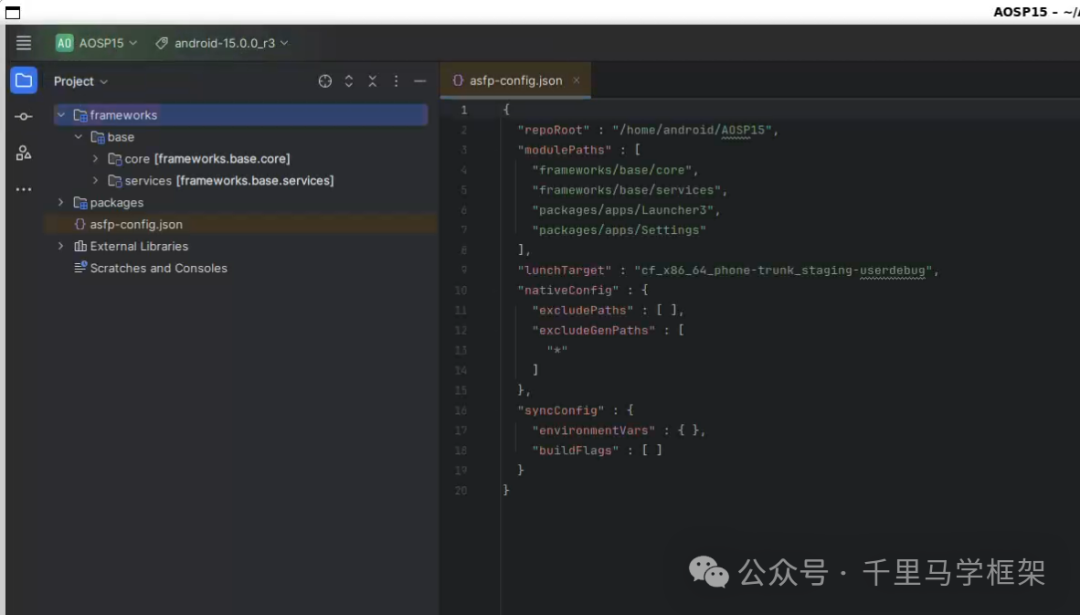Click "packages/apps/Launcher3" path string
This screenshot has height=615, width=1080.
[623, 210]
